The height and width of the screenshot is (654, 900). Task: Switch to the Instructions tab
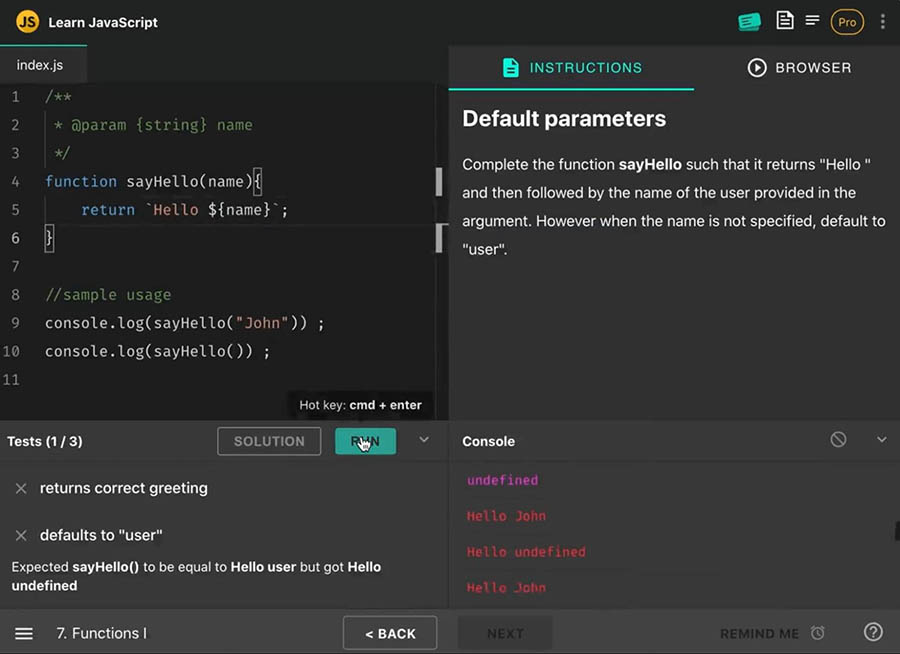[571, 68]
